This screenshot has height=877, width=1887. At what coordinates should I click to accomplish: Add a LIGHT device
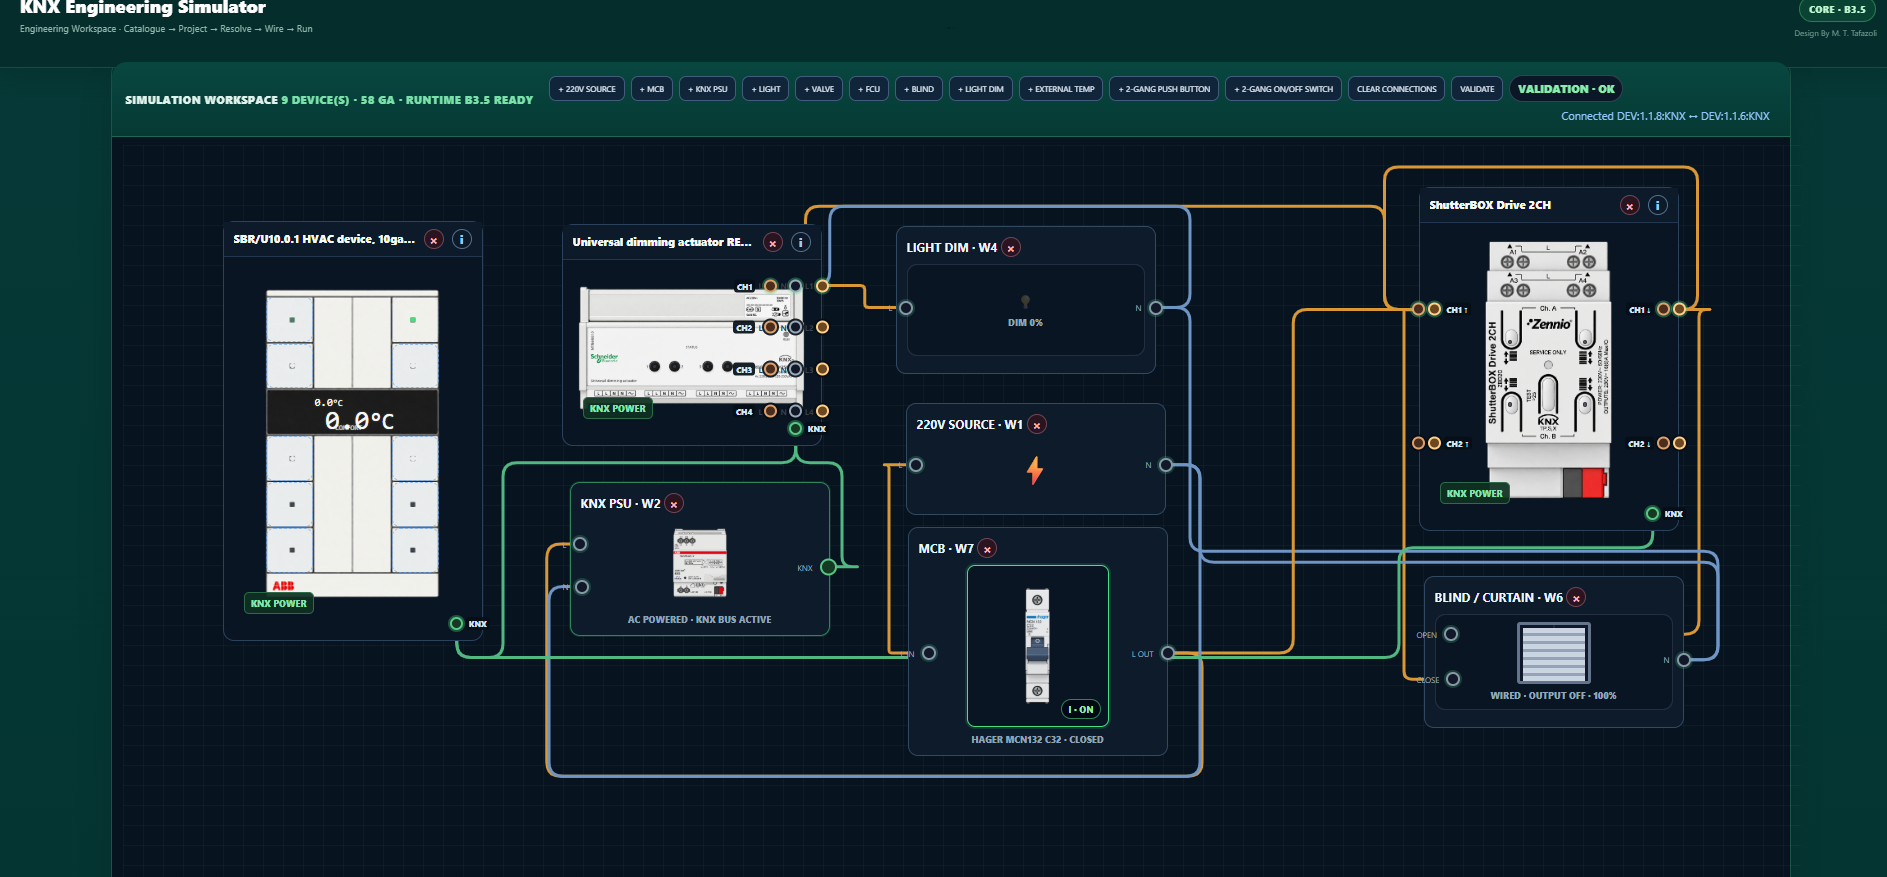[x=766, y=89]
